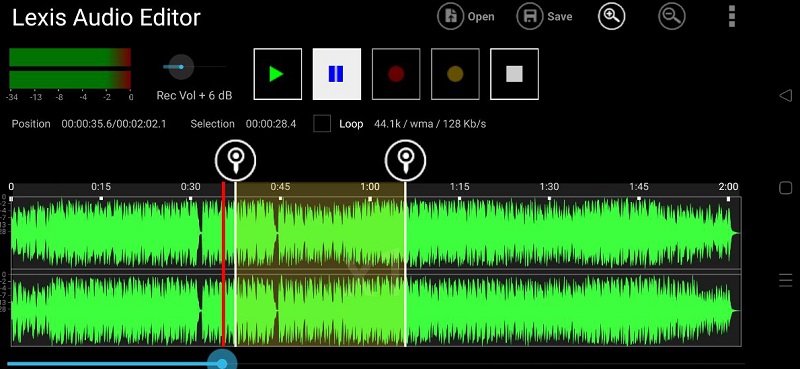
Task: Click the 44.1k / wma / 128 Kb/s format info
Action: click(x=430, y=124)
